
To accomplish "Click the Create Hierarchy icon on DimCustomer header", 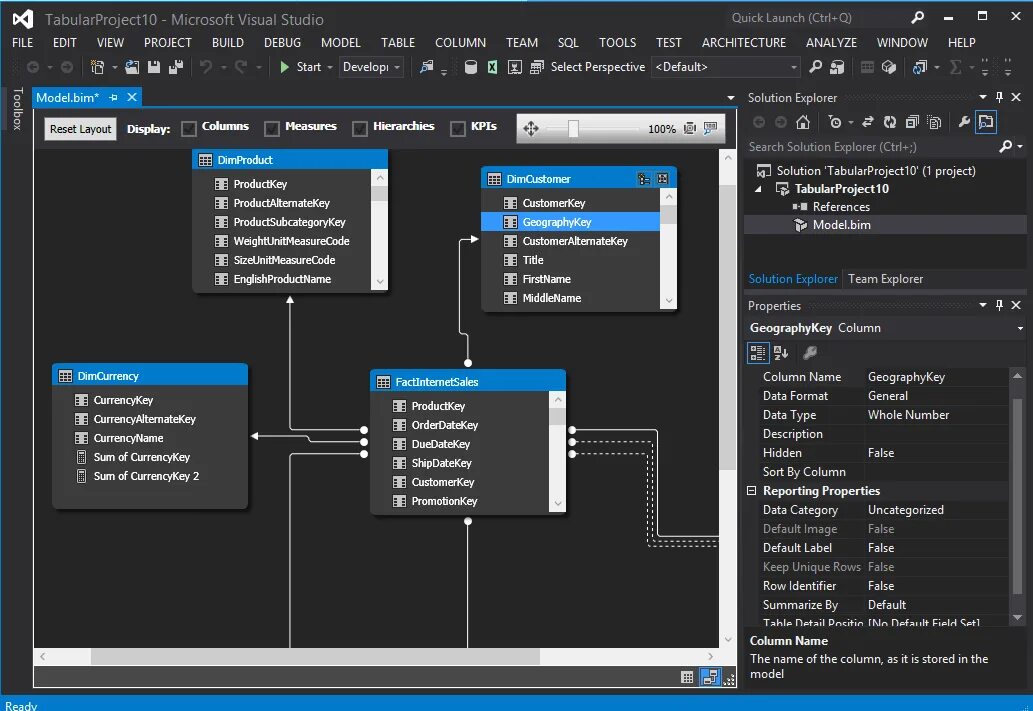I will 644,179.
